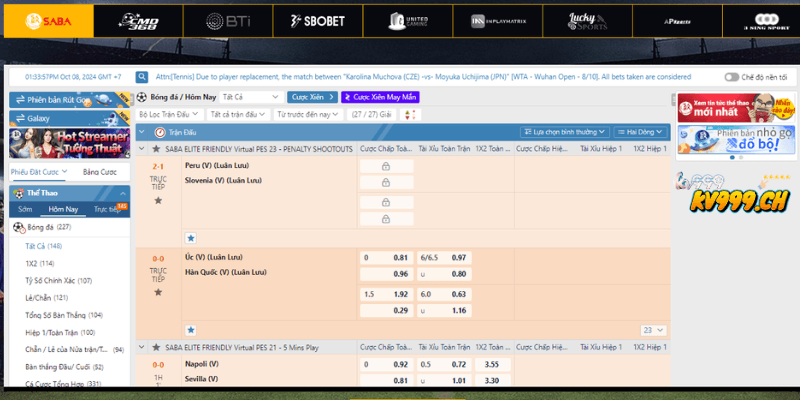Click the clock icon next to Trận Đấu
The image size is (800, 400).
[x=159, y=132]
